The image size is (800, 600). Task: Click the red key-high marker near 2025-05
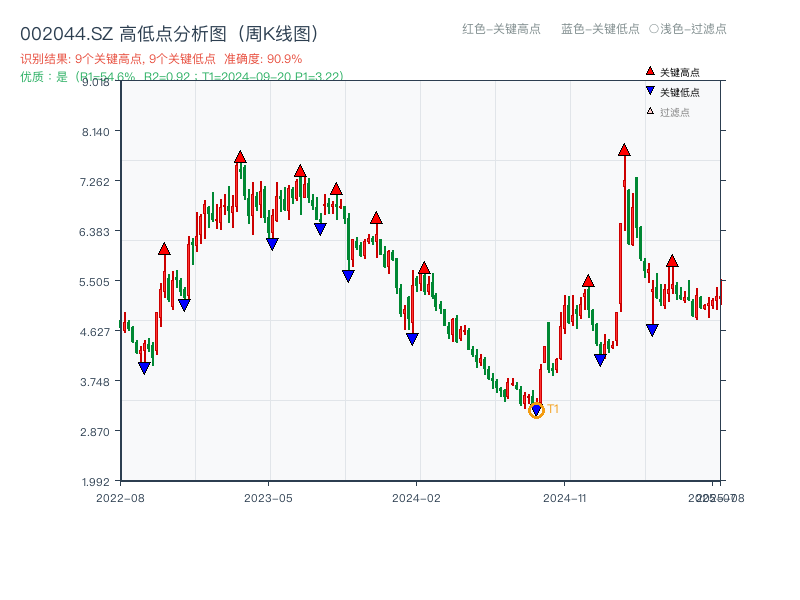pos(673,262)
